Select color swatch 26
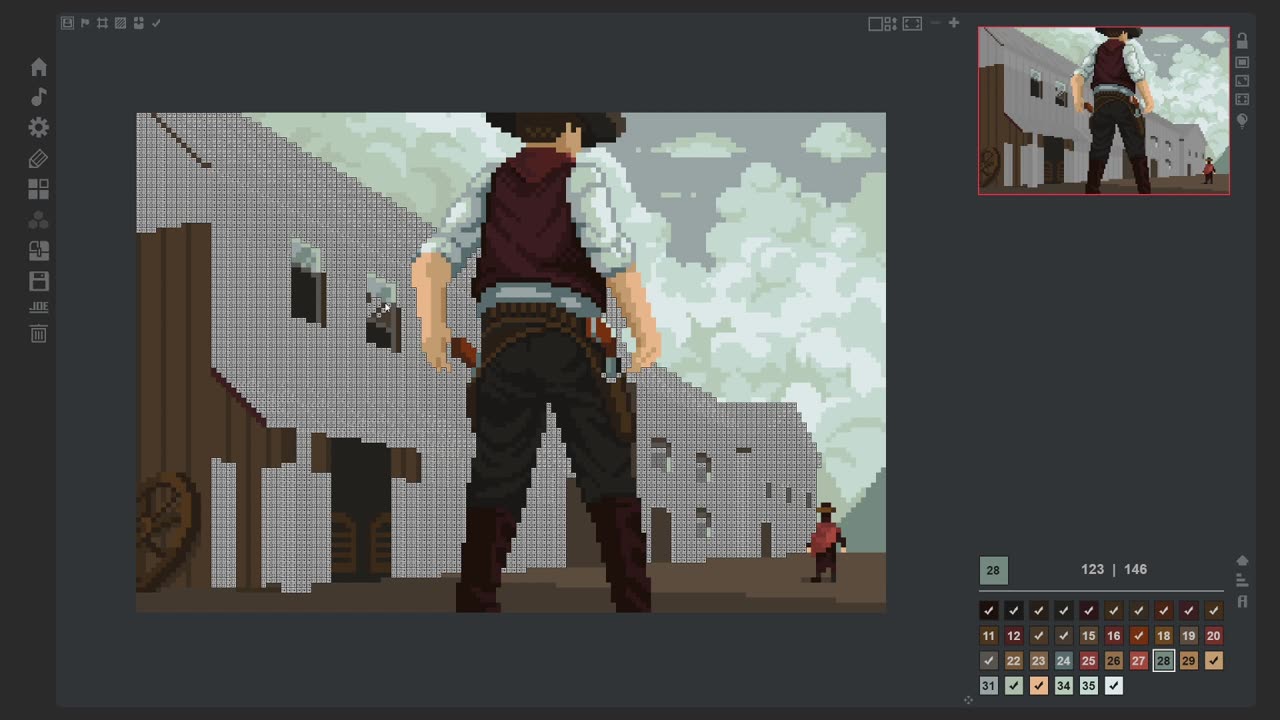Screen dimensions: 1280x720 click(x=1113, y=660)
